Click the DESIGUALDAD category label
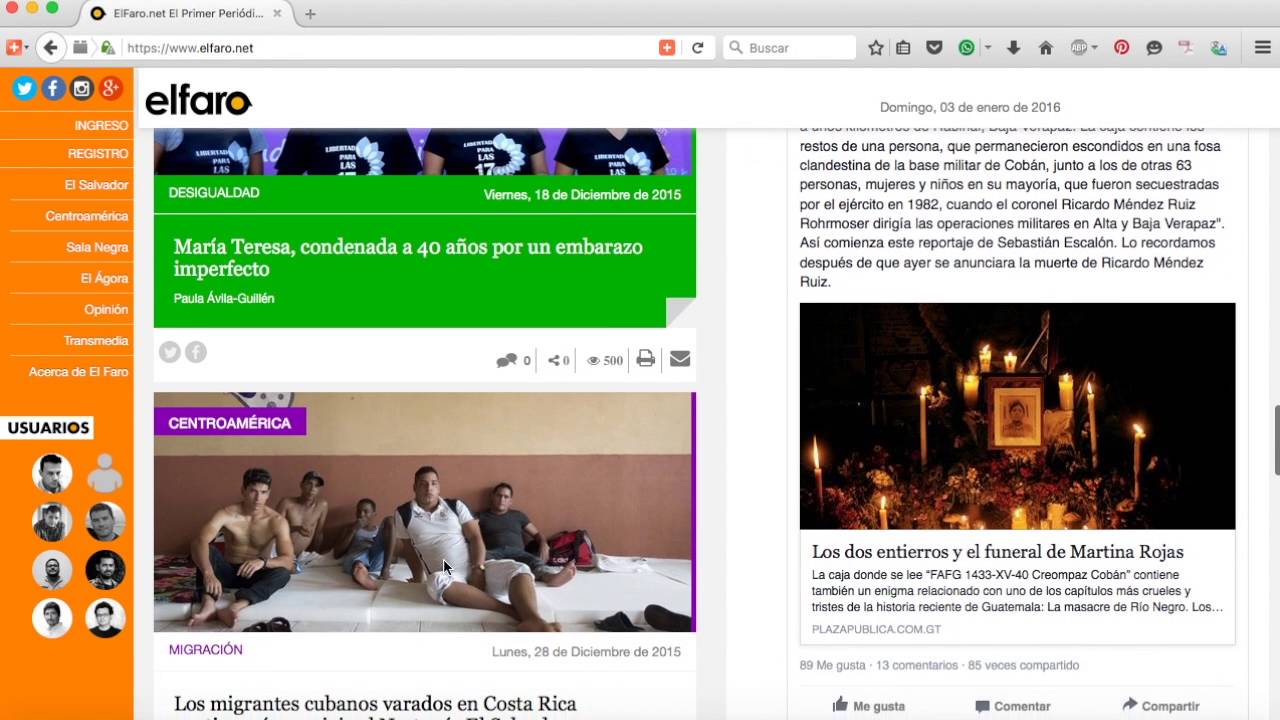The width and height of the screenshot is (1280, 720). [x=214, y=192]
